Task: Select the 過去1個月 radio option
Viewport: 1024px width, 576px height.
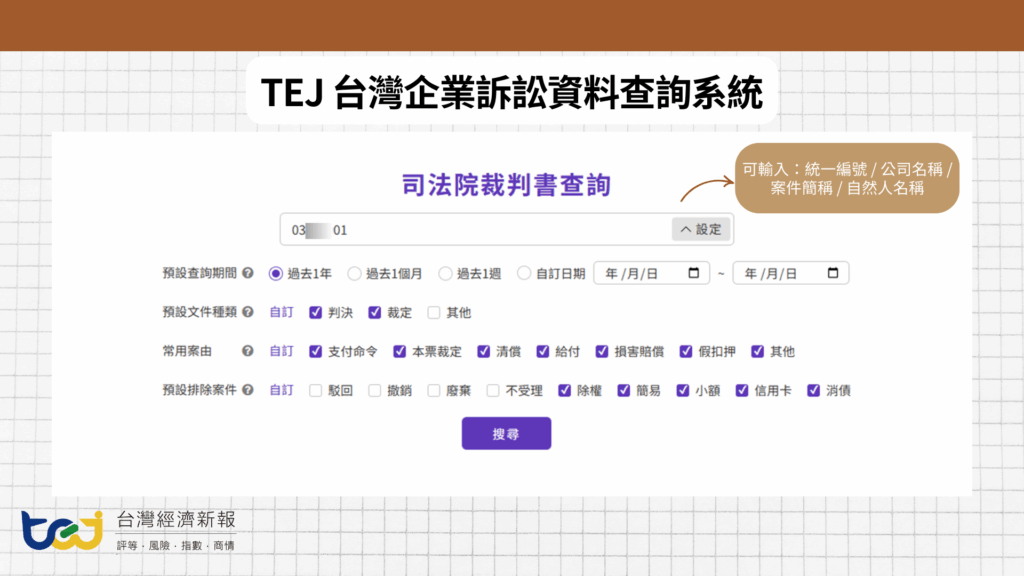Action: click(x=354, y=273)
